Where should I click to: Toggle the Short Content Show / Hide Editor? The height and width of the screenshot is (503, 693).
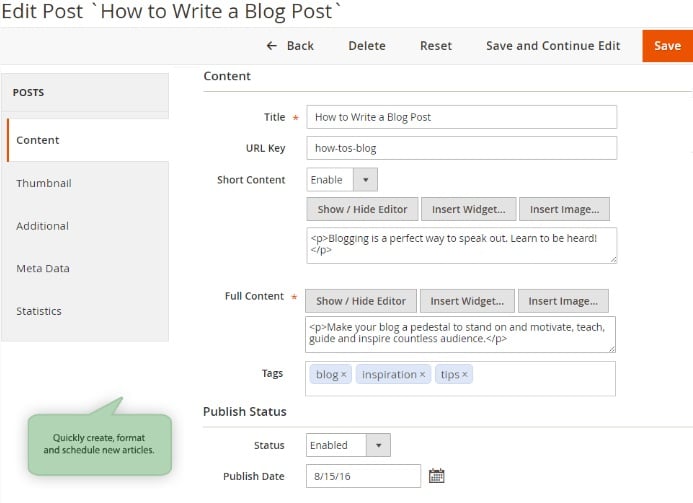pyautogui.click(x=362, y=209)
